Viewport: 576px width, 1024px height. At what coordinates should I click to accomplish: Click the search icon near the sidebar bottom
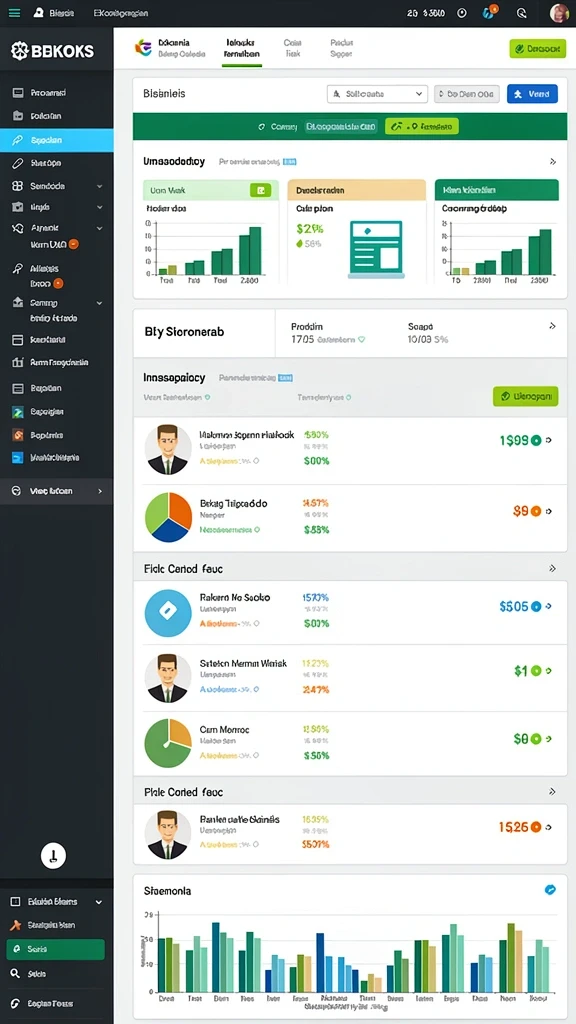coord(16,973)
